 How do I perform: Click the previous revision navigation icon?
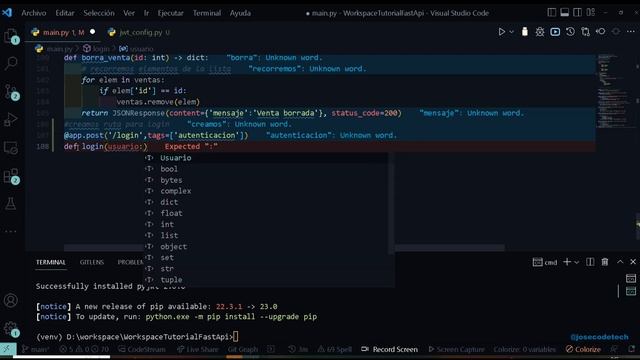[600, 32]
